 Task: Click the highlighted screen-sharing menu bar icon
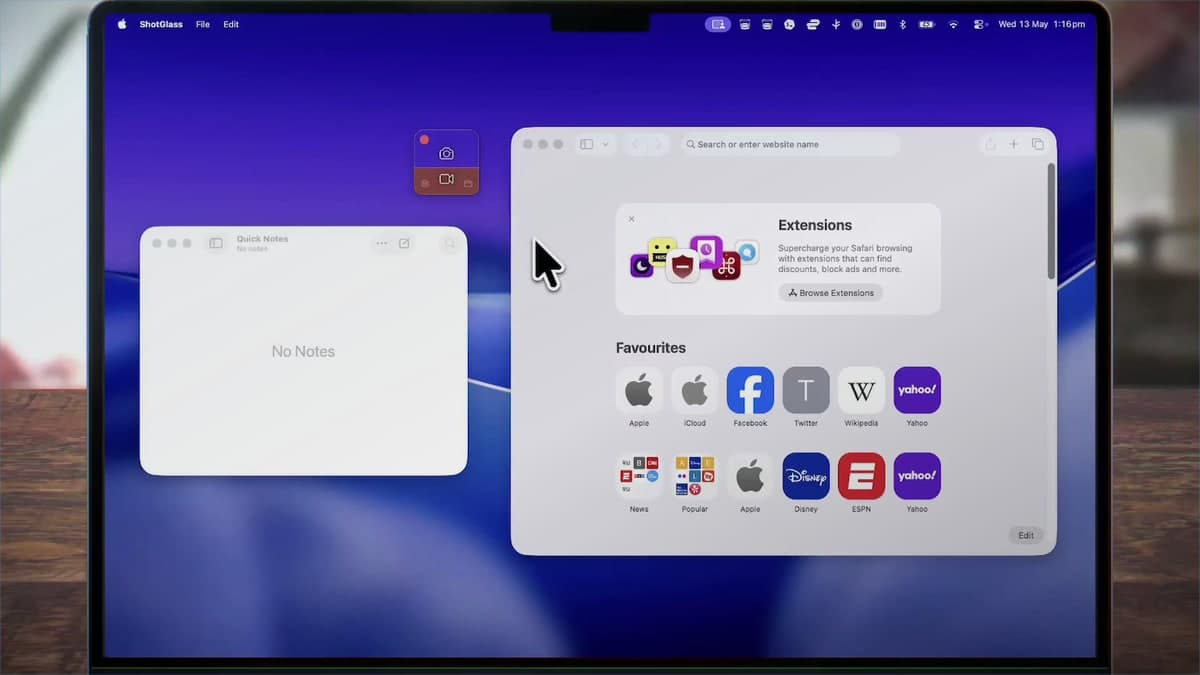click(x=718, y=24)
